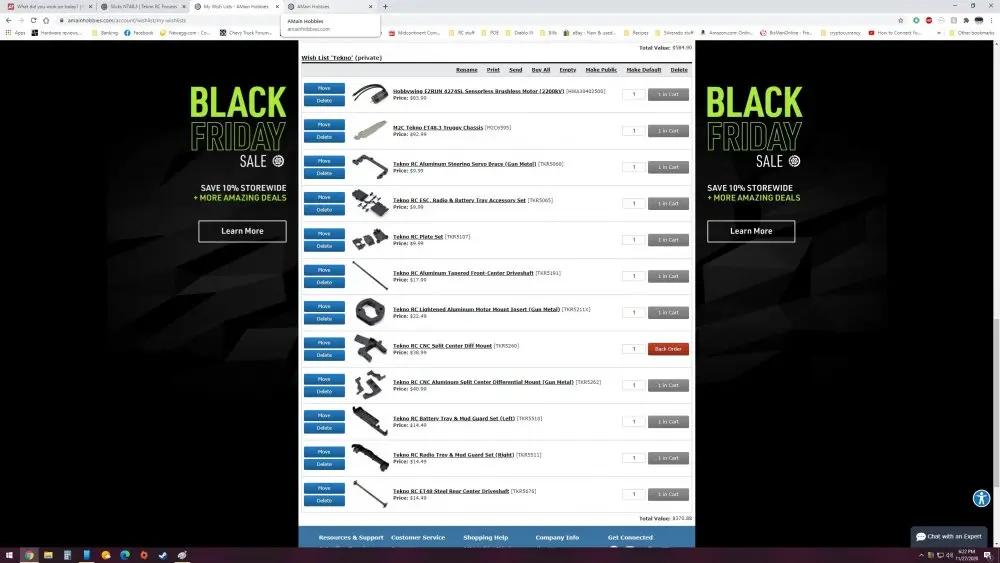Click Rename in the wish list menu
The height and width of the screenshot is (563, 1000).
[466, 70]
